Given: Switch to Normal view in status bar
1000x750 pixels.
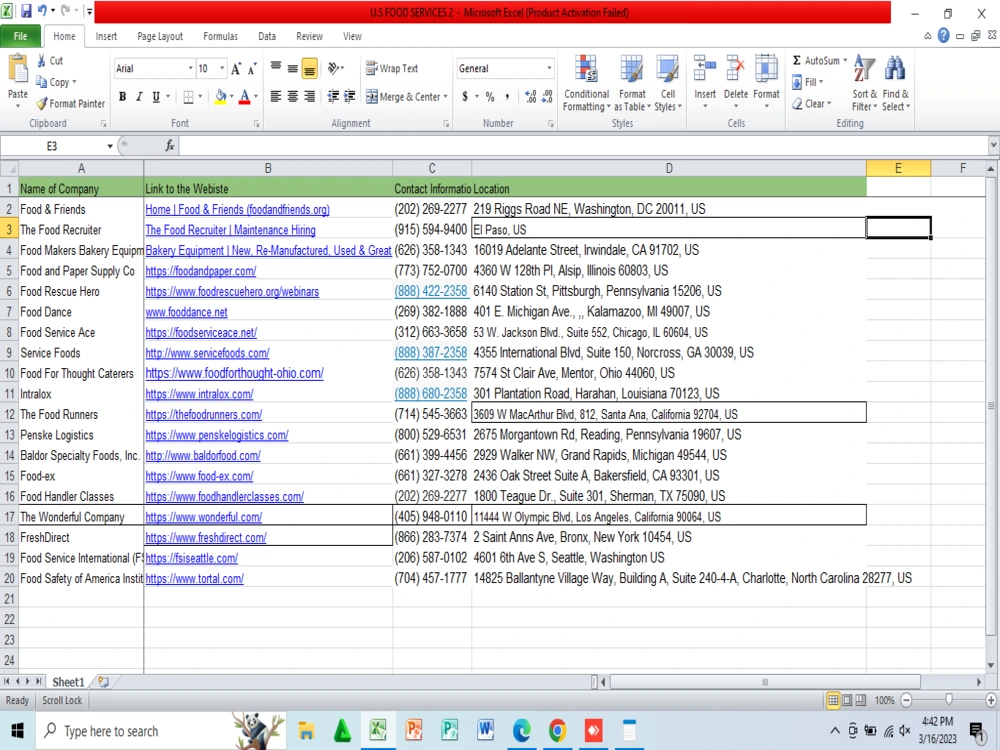Looking at the screenshot, I should tap(833, 700).
